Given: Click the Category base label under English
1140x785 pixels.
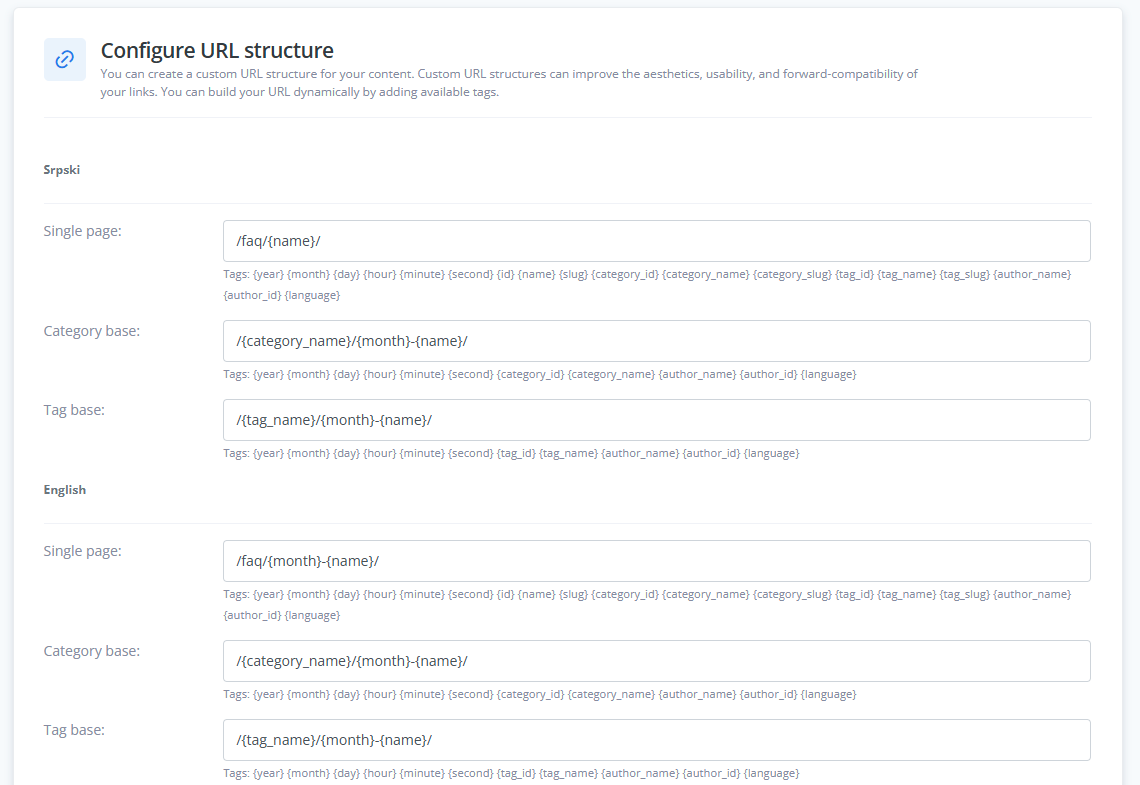Looking at the screenshot, I should coord(92,651).
